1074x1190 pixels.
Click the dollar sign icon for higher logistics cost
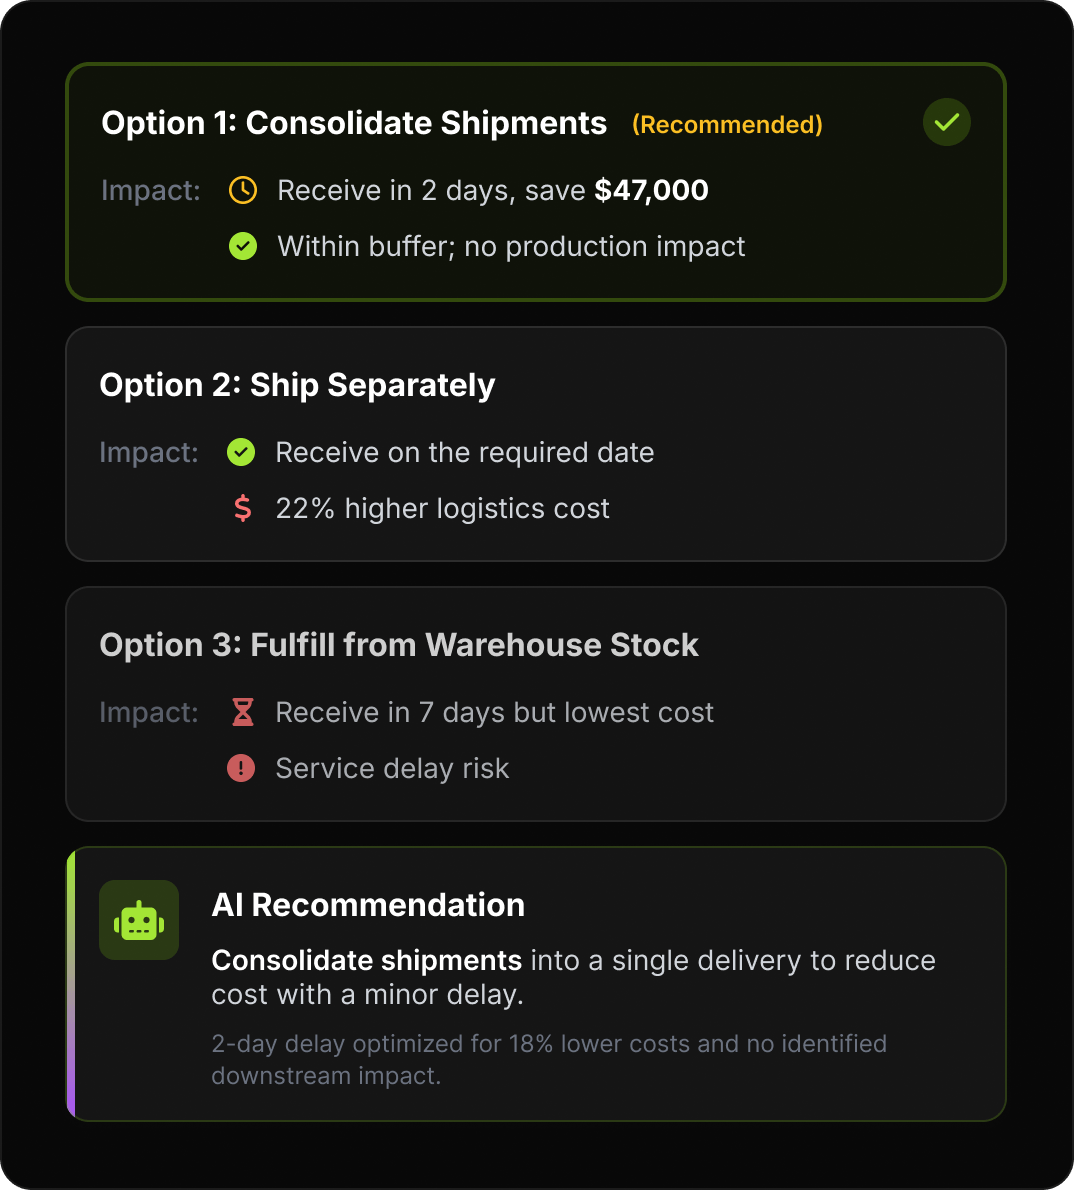[241, 508]
